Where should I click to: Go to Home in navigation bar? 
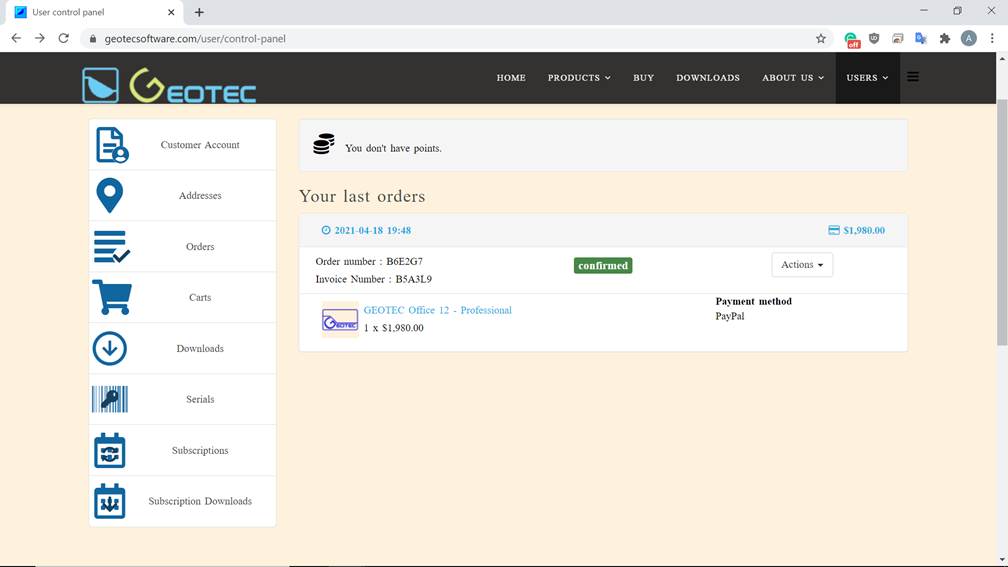(x=511, y=78)
